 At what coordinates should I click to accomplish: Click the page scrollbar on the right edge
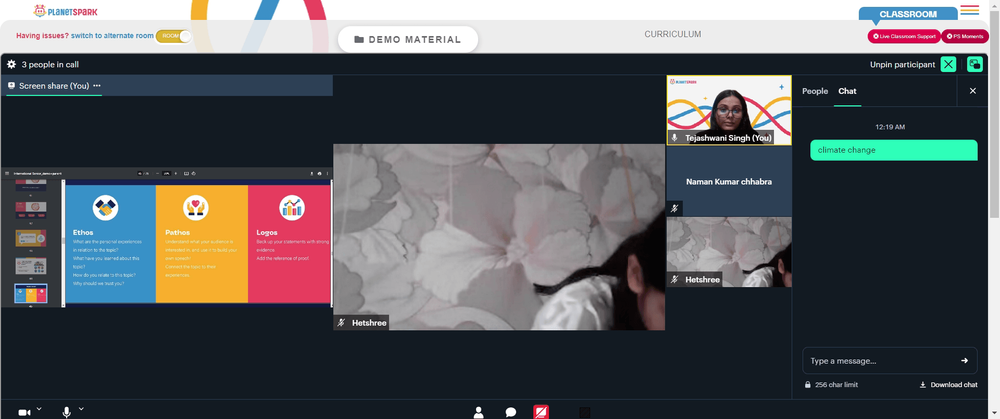click(x=995, y=115)
